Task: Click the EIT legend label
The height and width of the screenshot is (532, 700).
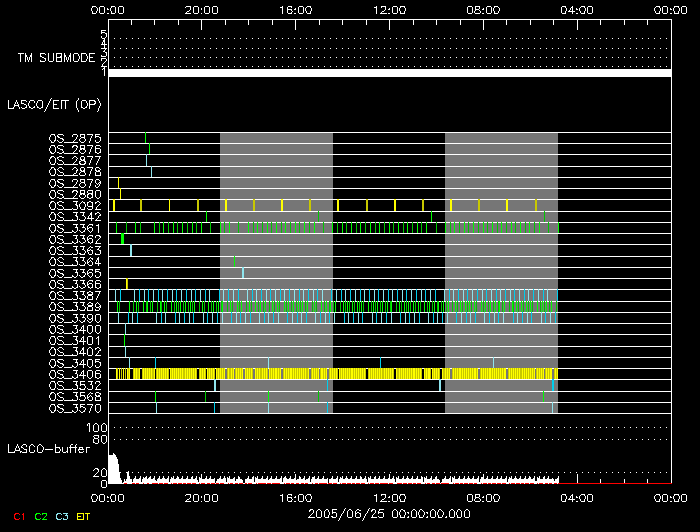Action: [x=84, y=515]
